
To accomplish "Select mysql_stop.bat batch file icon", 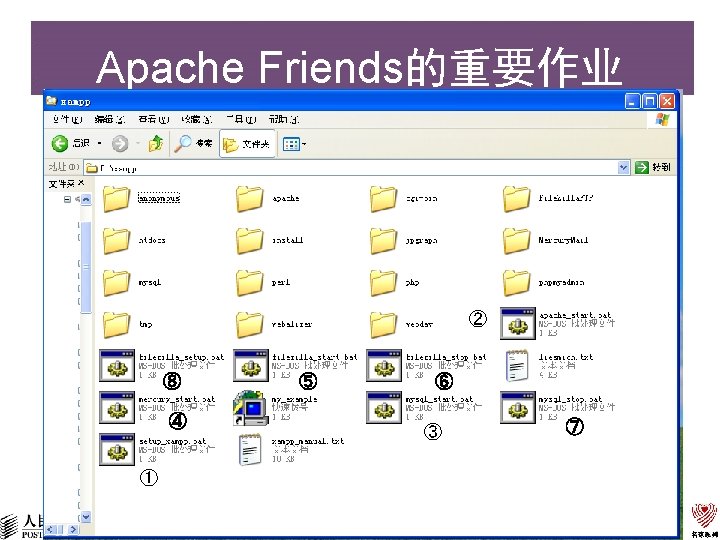I will 518,407.
